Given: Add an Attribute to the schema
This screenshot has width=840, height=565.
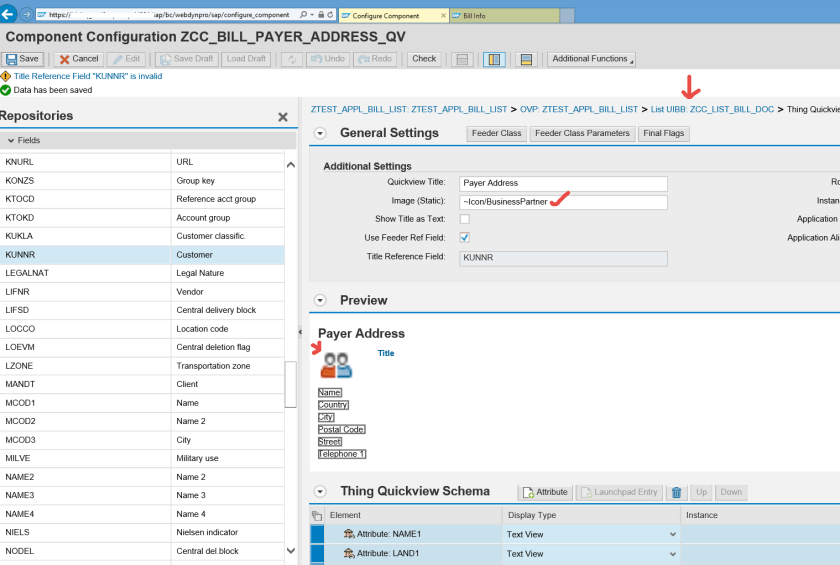Looking at the screenshot, I should (545, 492).
